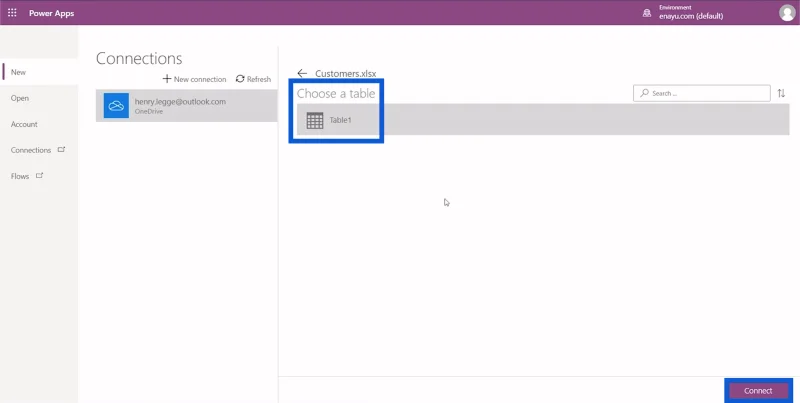The image size is (800, 403).
Task: Click into the Search input field
Action: coord(702,93)
